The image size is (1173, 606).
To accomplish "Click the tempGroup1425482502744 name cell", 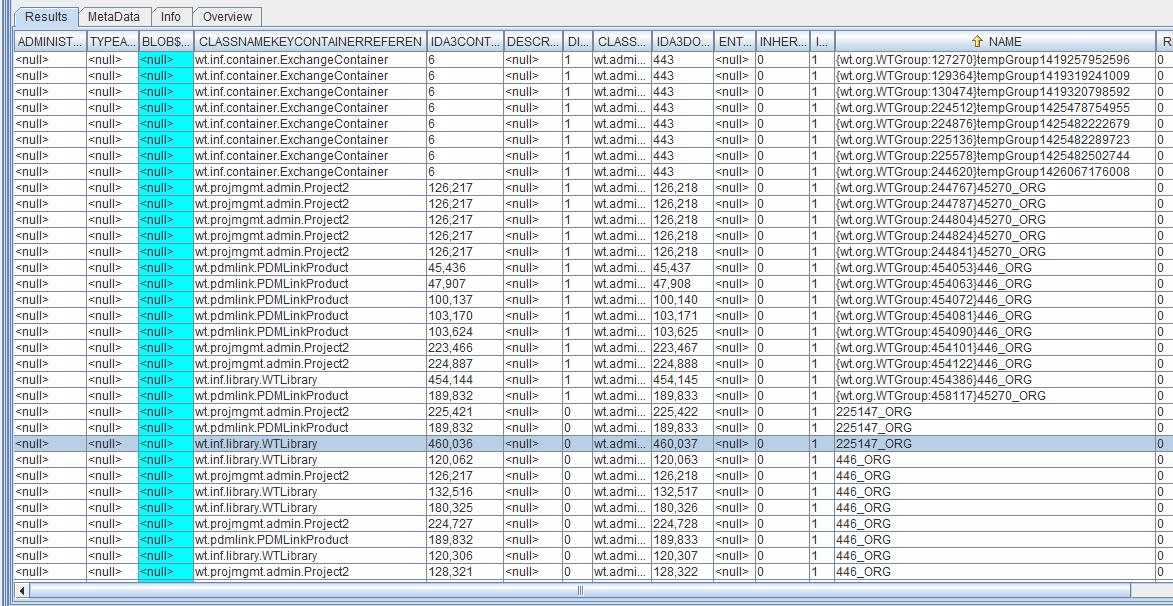I will (x=995, y=156).
